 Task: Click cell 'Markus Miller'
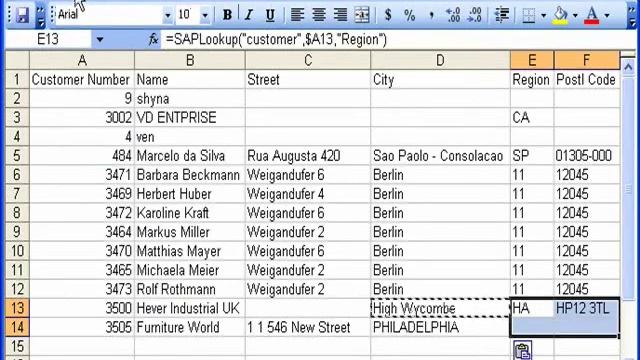pos(190,232)
